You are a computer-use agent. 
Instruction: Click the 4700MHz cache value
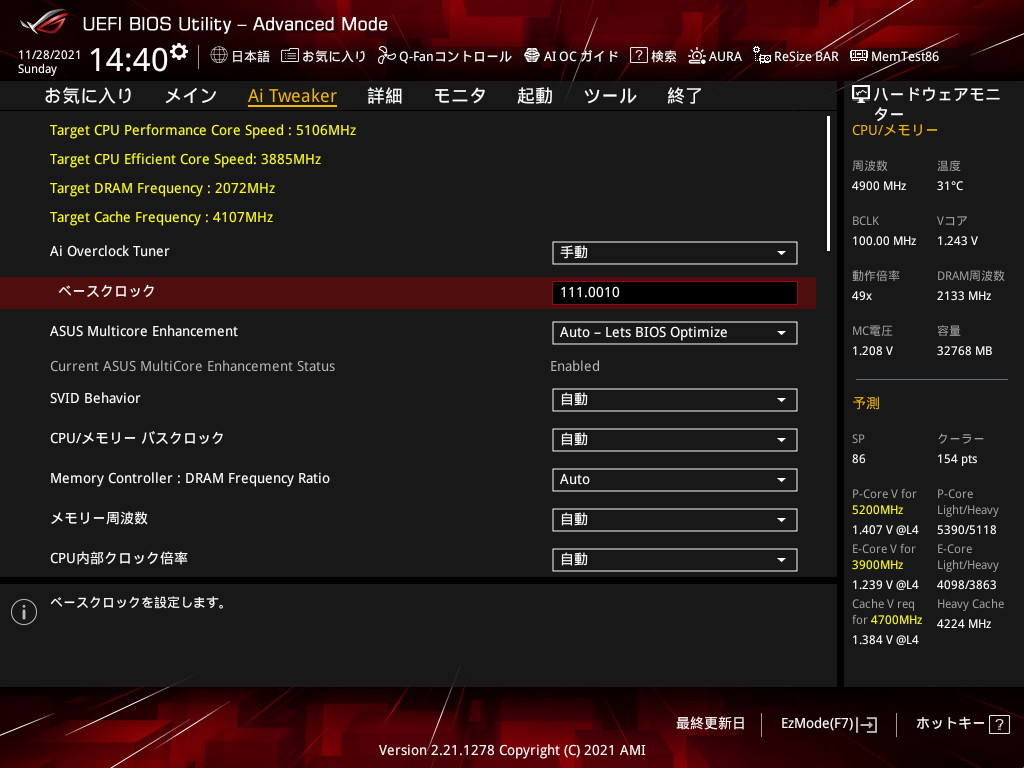(x=897, y=620)
